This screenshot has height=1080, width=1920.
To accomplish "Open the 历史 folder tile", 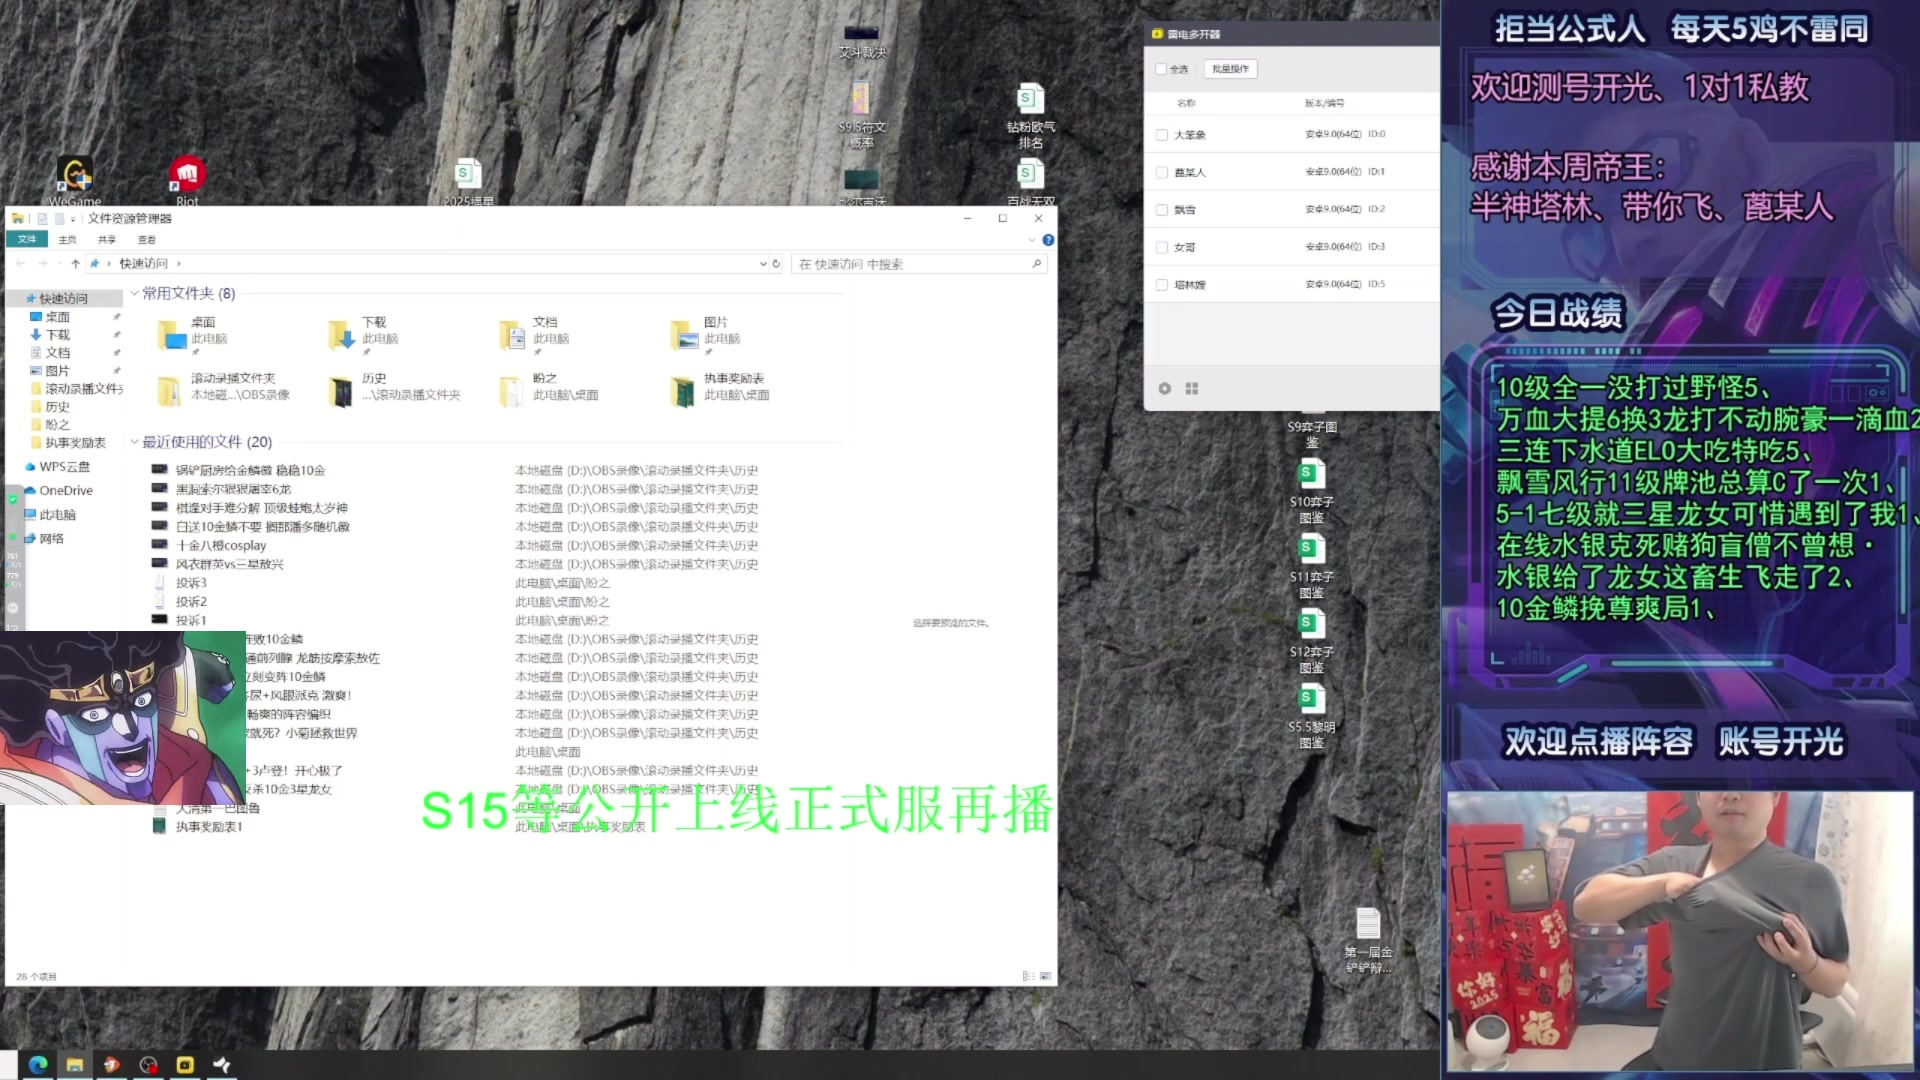I will point(394,388).
